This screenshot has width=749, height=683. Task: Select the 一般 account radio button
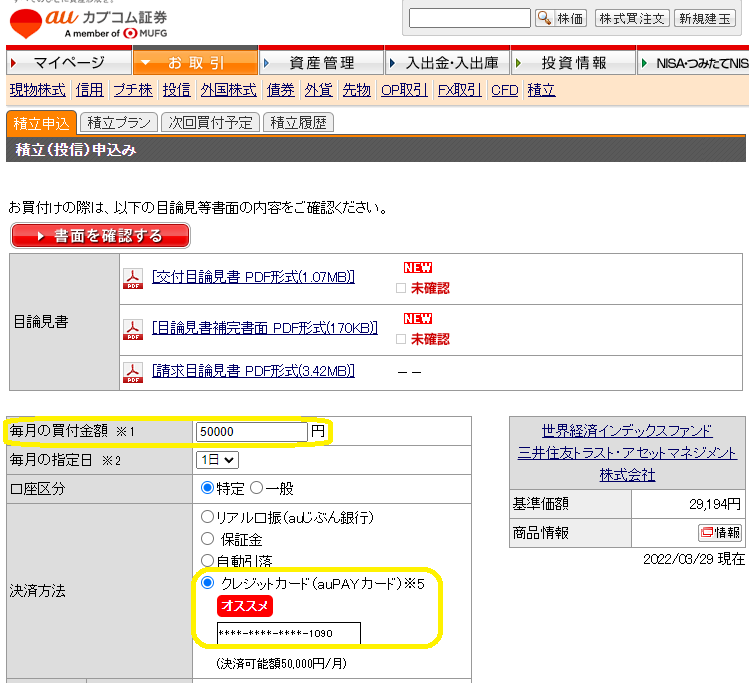point(256,488)
